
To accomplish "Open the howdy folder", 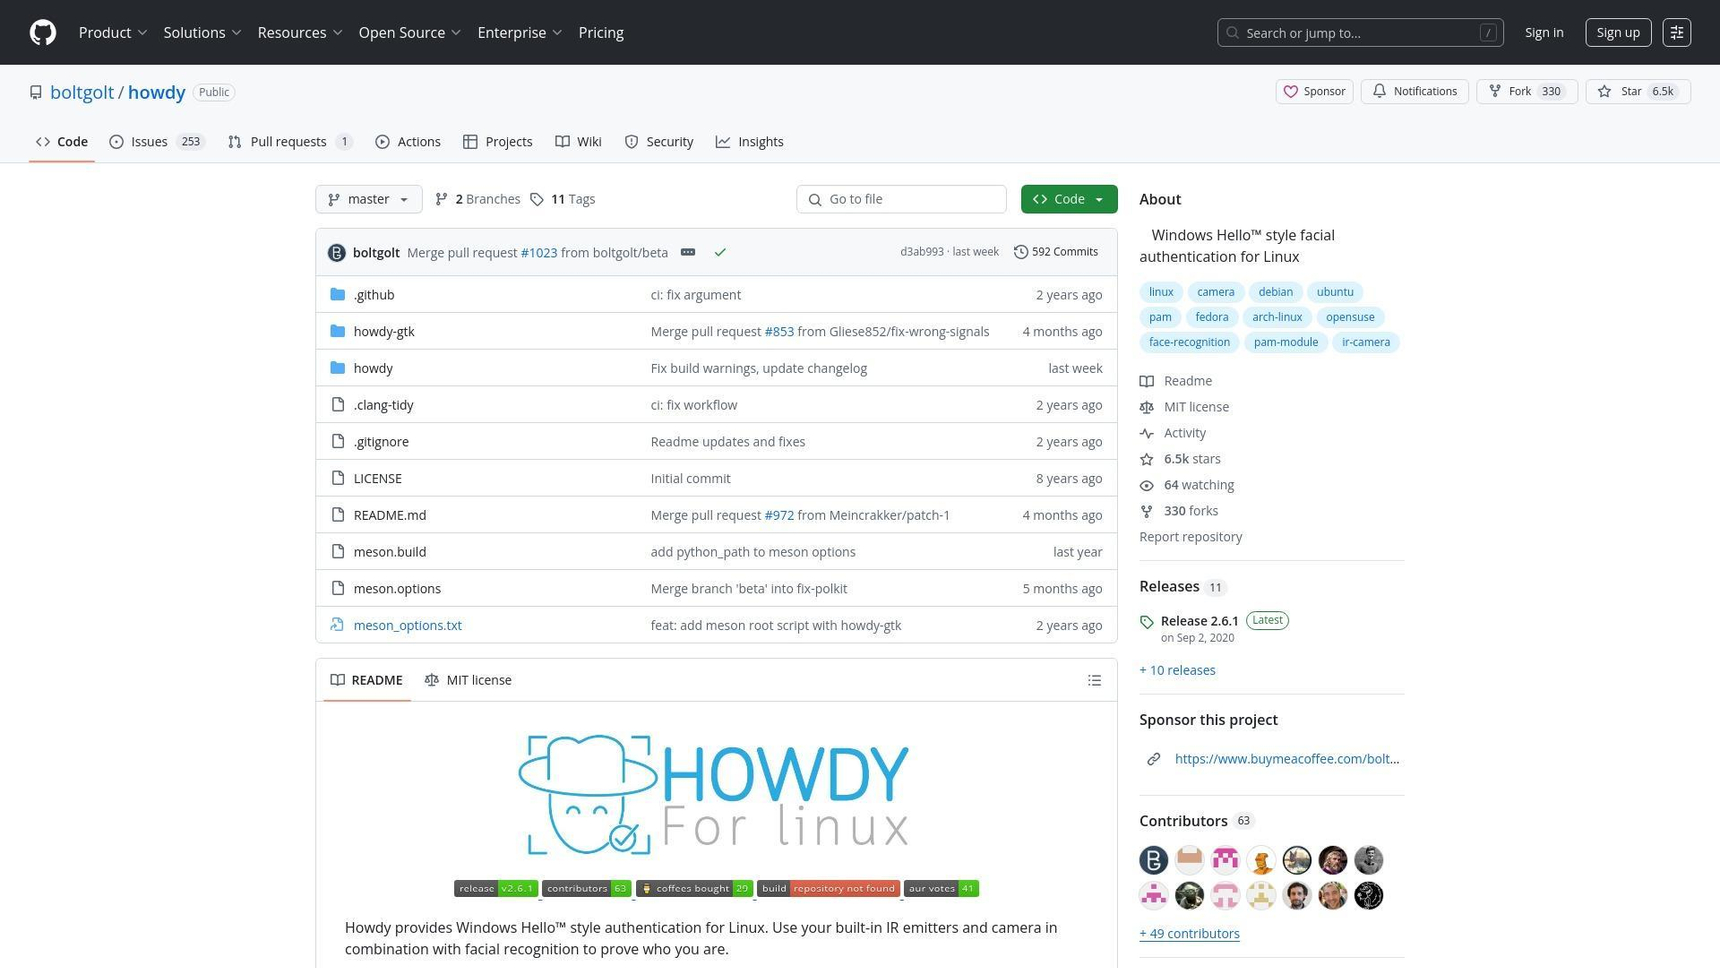I will click(373, 368).
